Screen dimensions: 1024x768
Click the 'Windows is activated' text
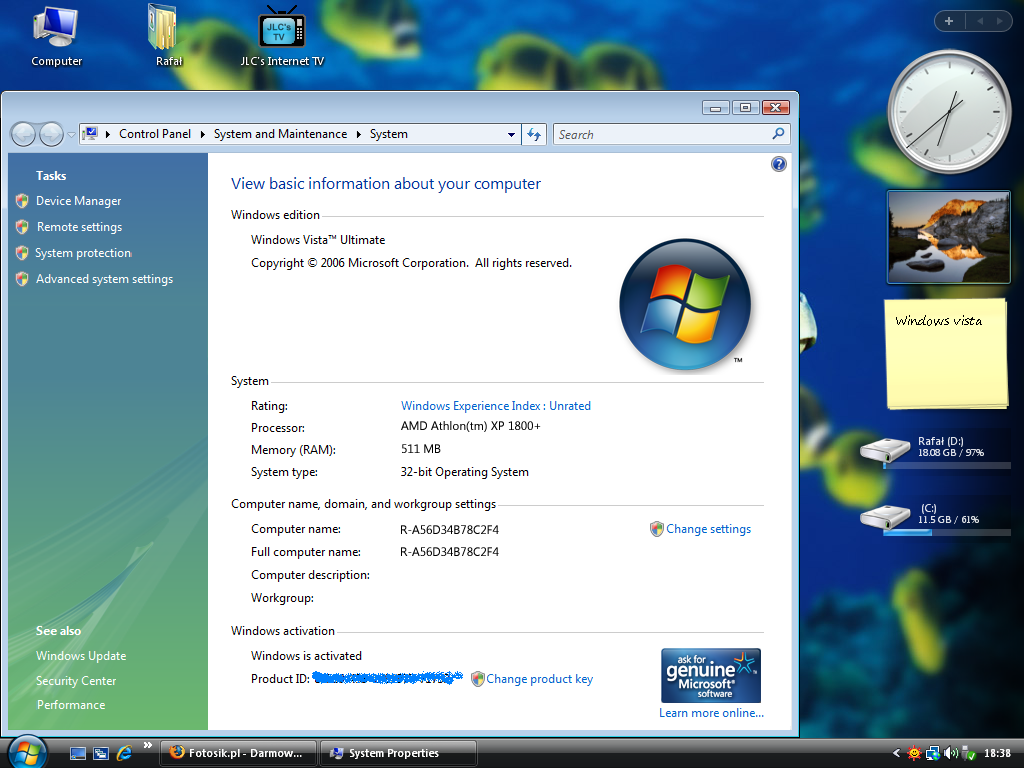[306, 656]
